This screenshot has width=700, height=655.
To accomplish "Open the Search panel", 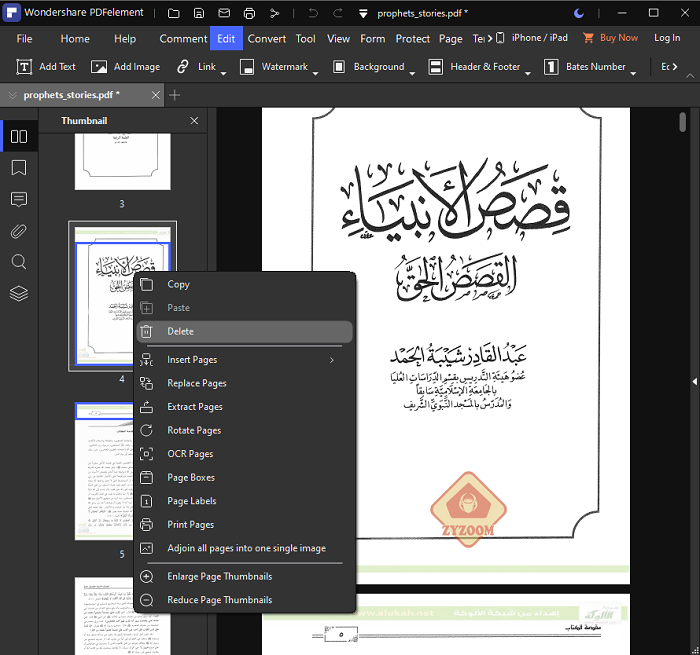I will (19, 262).
